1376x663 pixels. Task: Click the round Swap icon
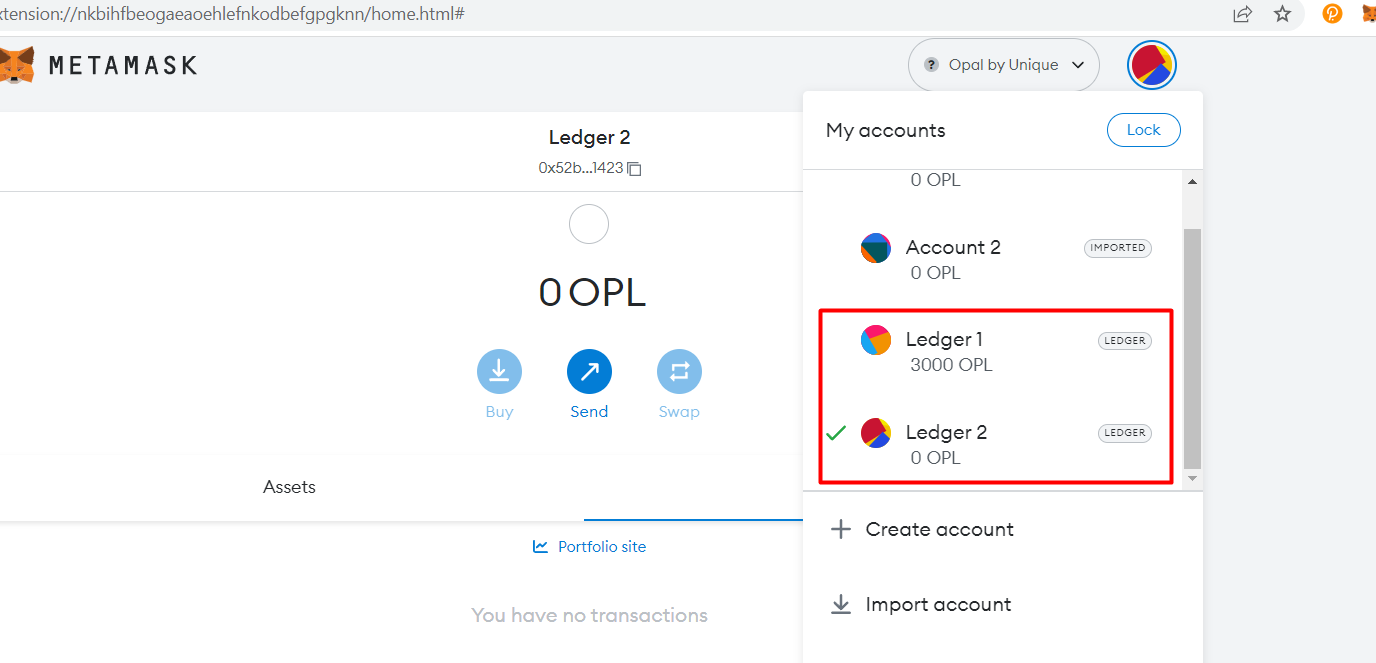point(679,372)
